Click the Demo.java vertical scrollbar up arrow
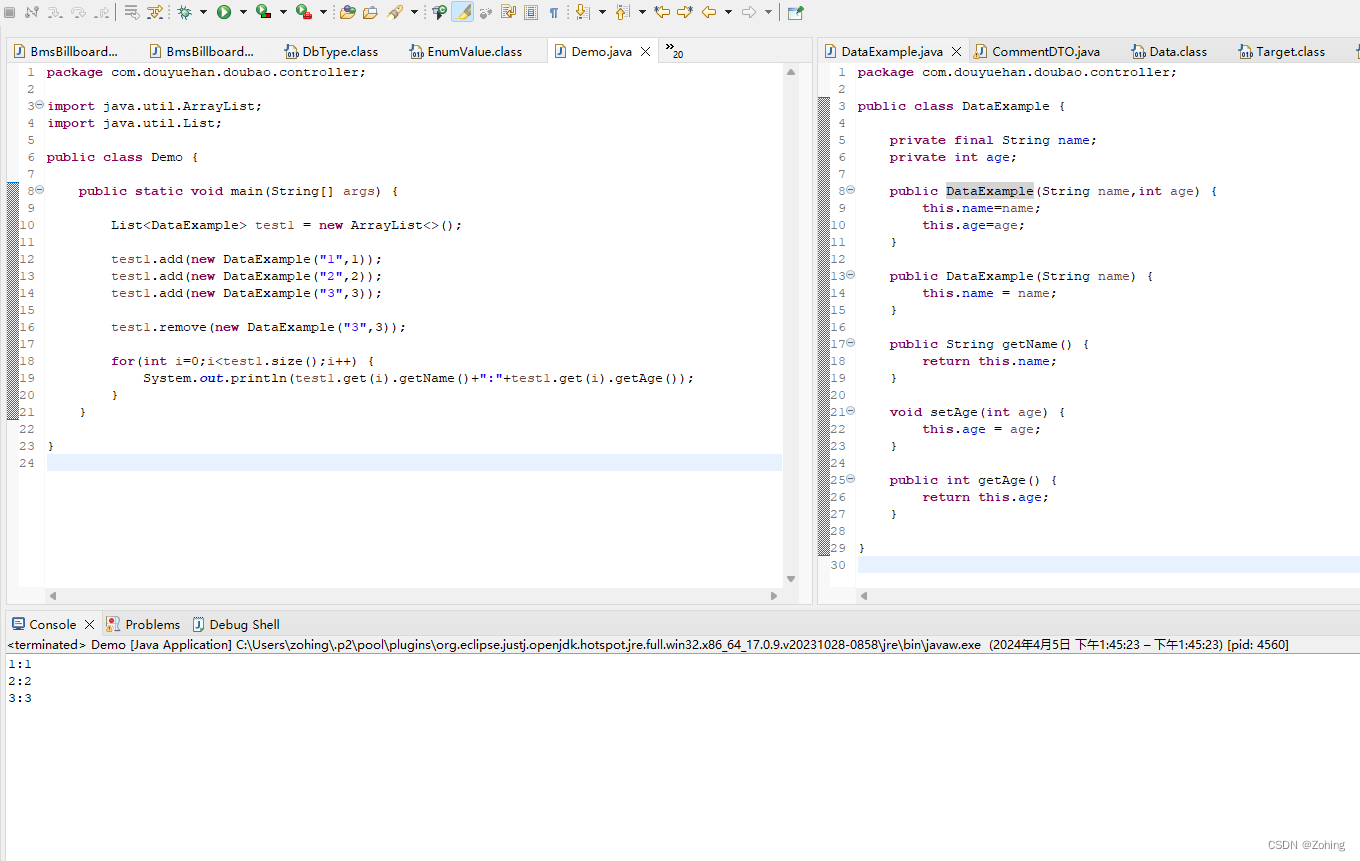This screenshot has height=861, width=1360. pos(791,72)
